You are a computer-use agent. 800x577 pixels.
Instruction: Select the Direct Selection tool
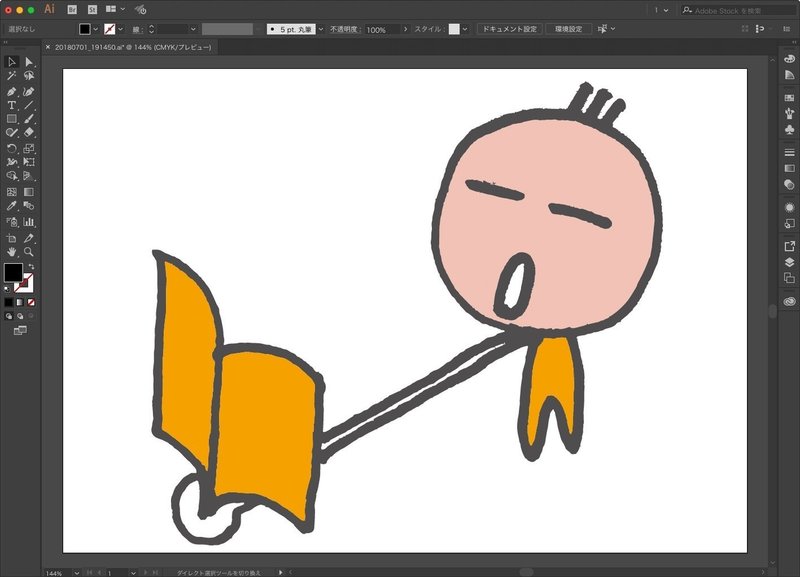click(x=29, y=62)
